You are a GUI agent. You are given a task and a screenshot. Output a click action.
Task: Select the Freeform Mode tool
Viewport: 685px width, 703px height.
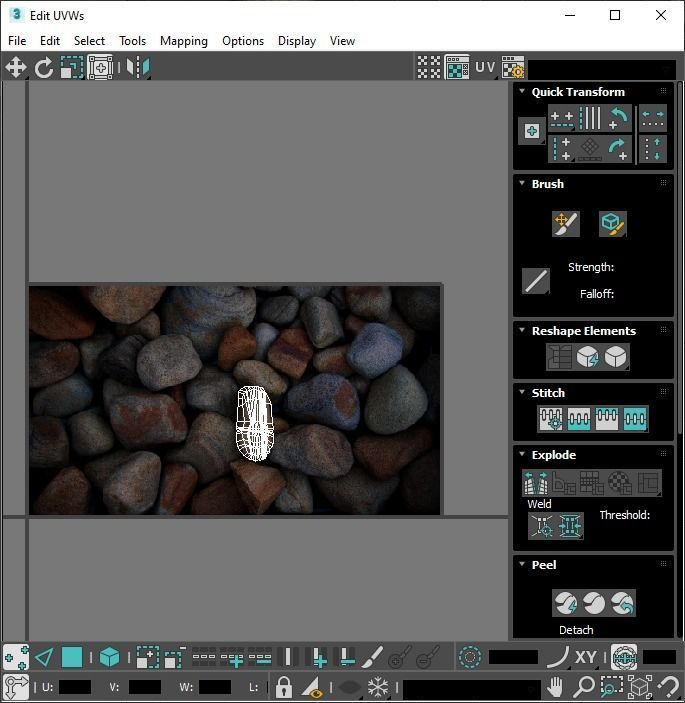(x=100, y=67)
